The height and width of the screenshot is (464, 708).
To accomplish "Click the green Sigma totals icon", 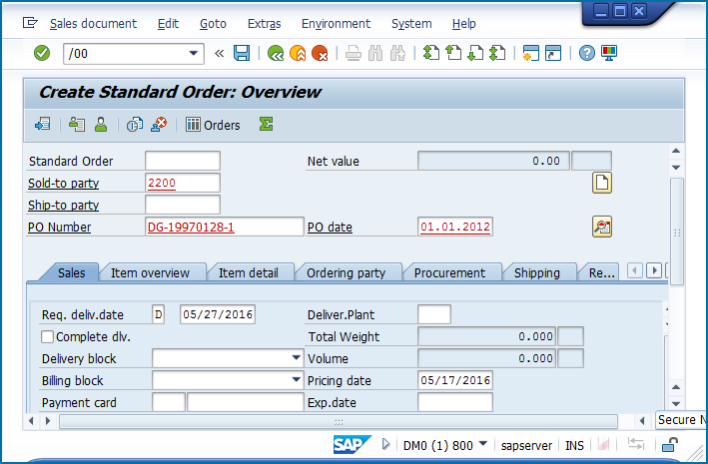I will click(x=265, y=125).
